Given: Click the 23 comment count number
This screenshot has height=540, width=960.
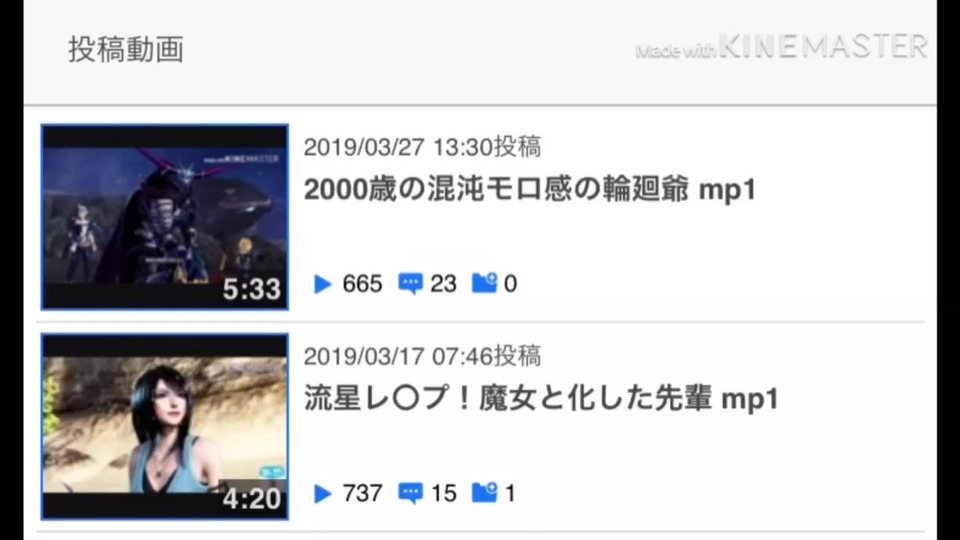Looking at the screenshot, I should pyautogui.click(x=443, y=284).
